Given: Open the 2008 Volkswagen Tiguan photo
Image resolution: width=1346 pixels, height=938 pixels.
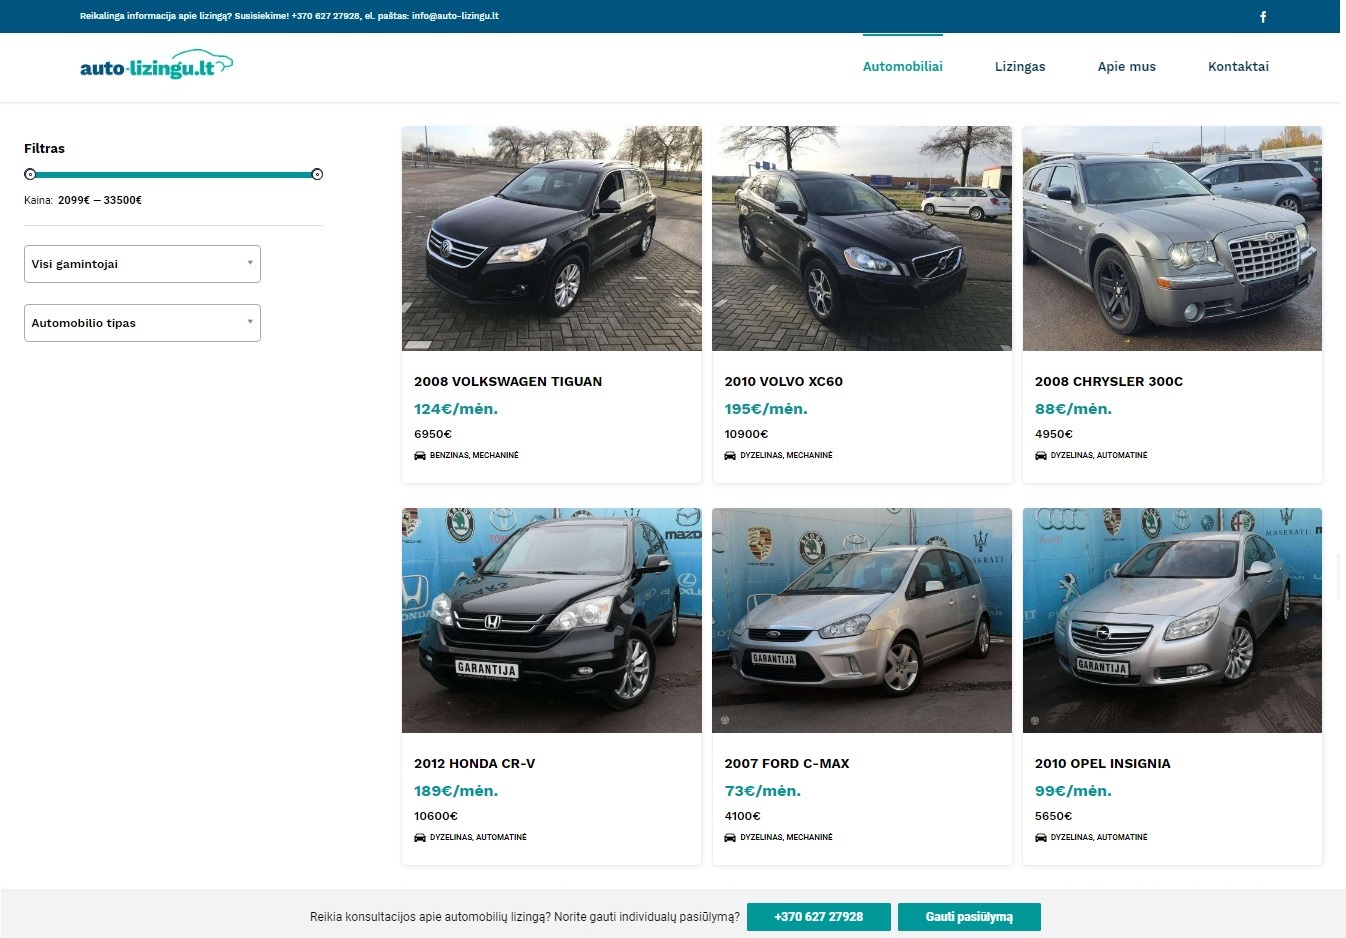Looking at the screenshot, I should click(552, 238).
